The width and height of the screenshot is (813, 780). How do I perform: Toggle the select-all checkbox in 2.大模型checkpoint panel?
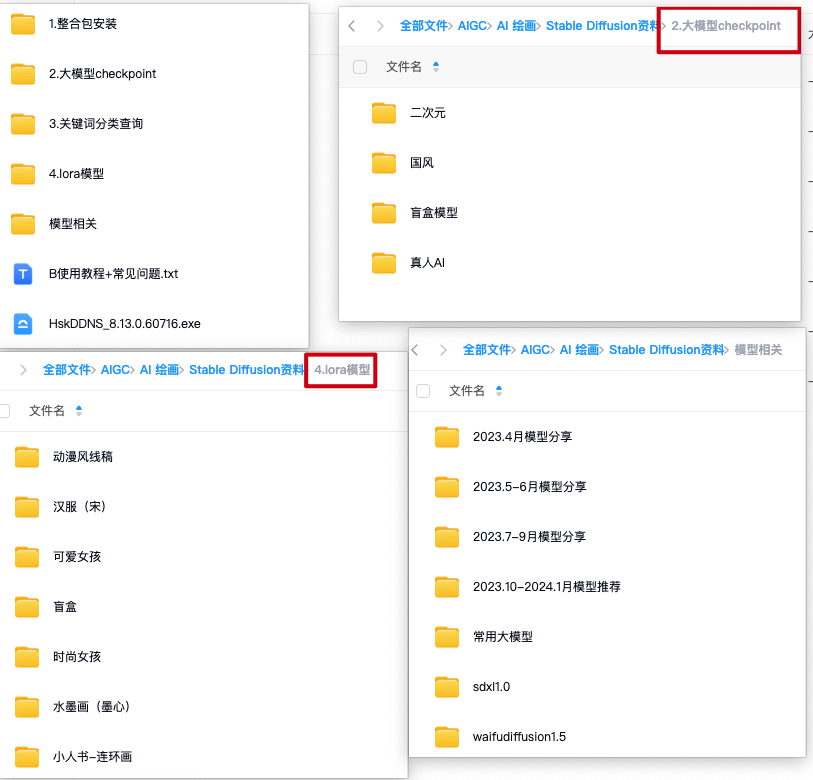(x=357, y=68)
